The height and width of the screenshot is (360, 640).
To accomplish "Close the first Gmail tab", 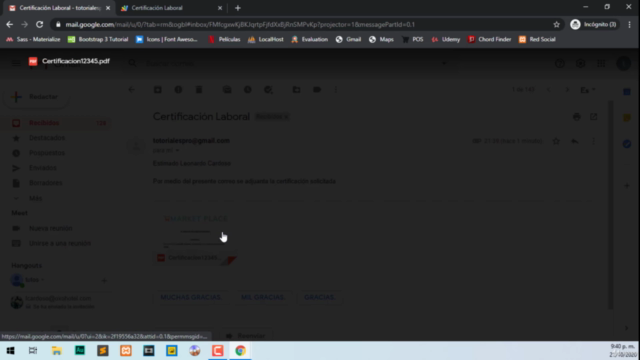I will click(x=108, y=8).
